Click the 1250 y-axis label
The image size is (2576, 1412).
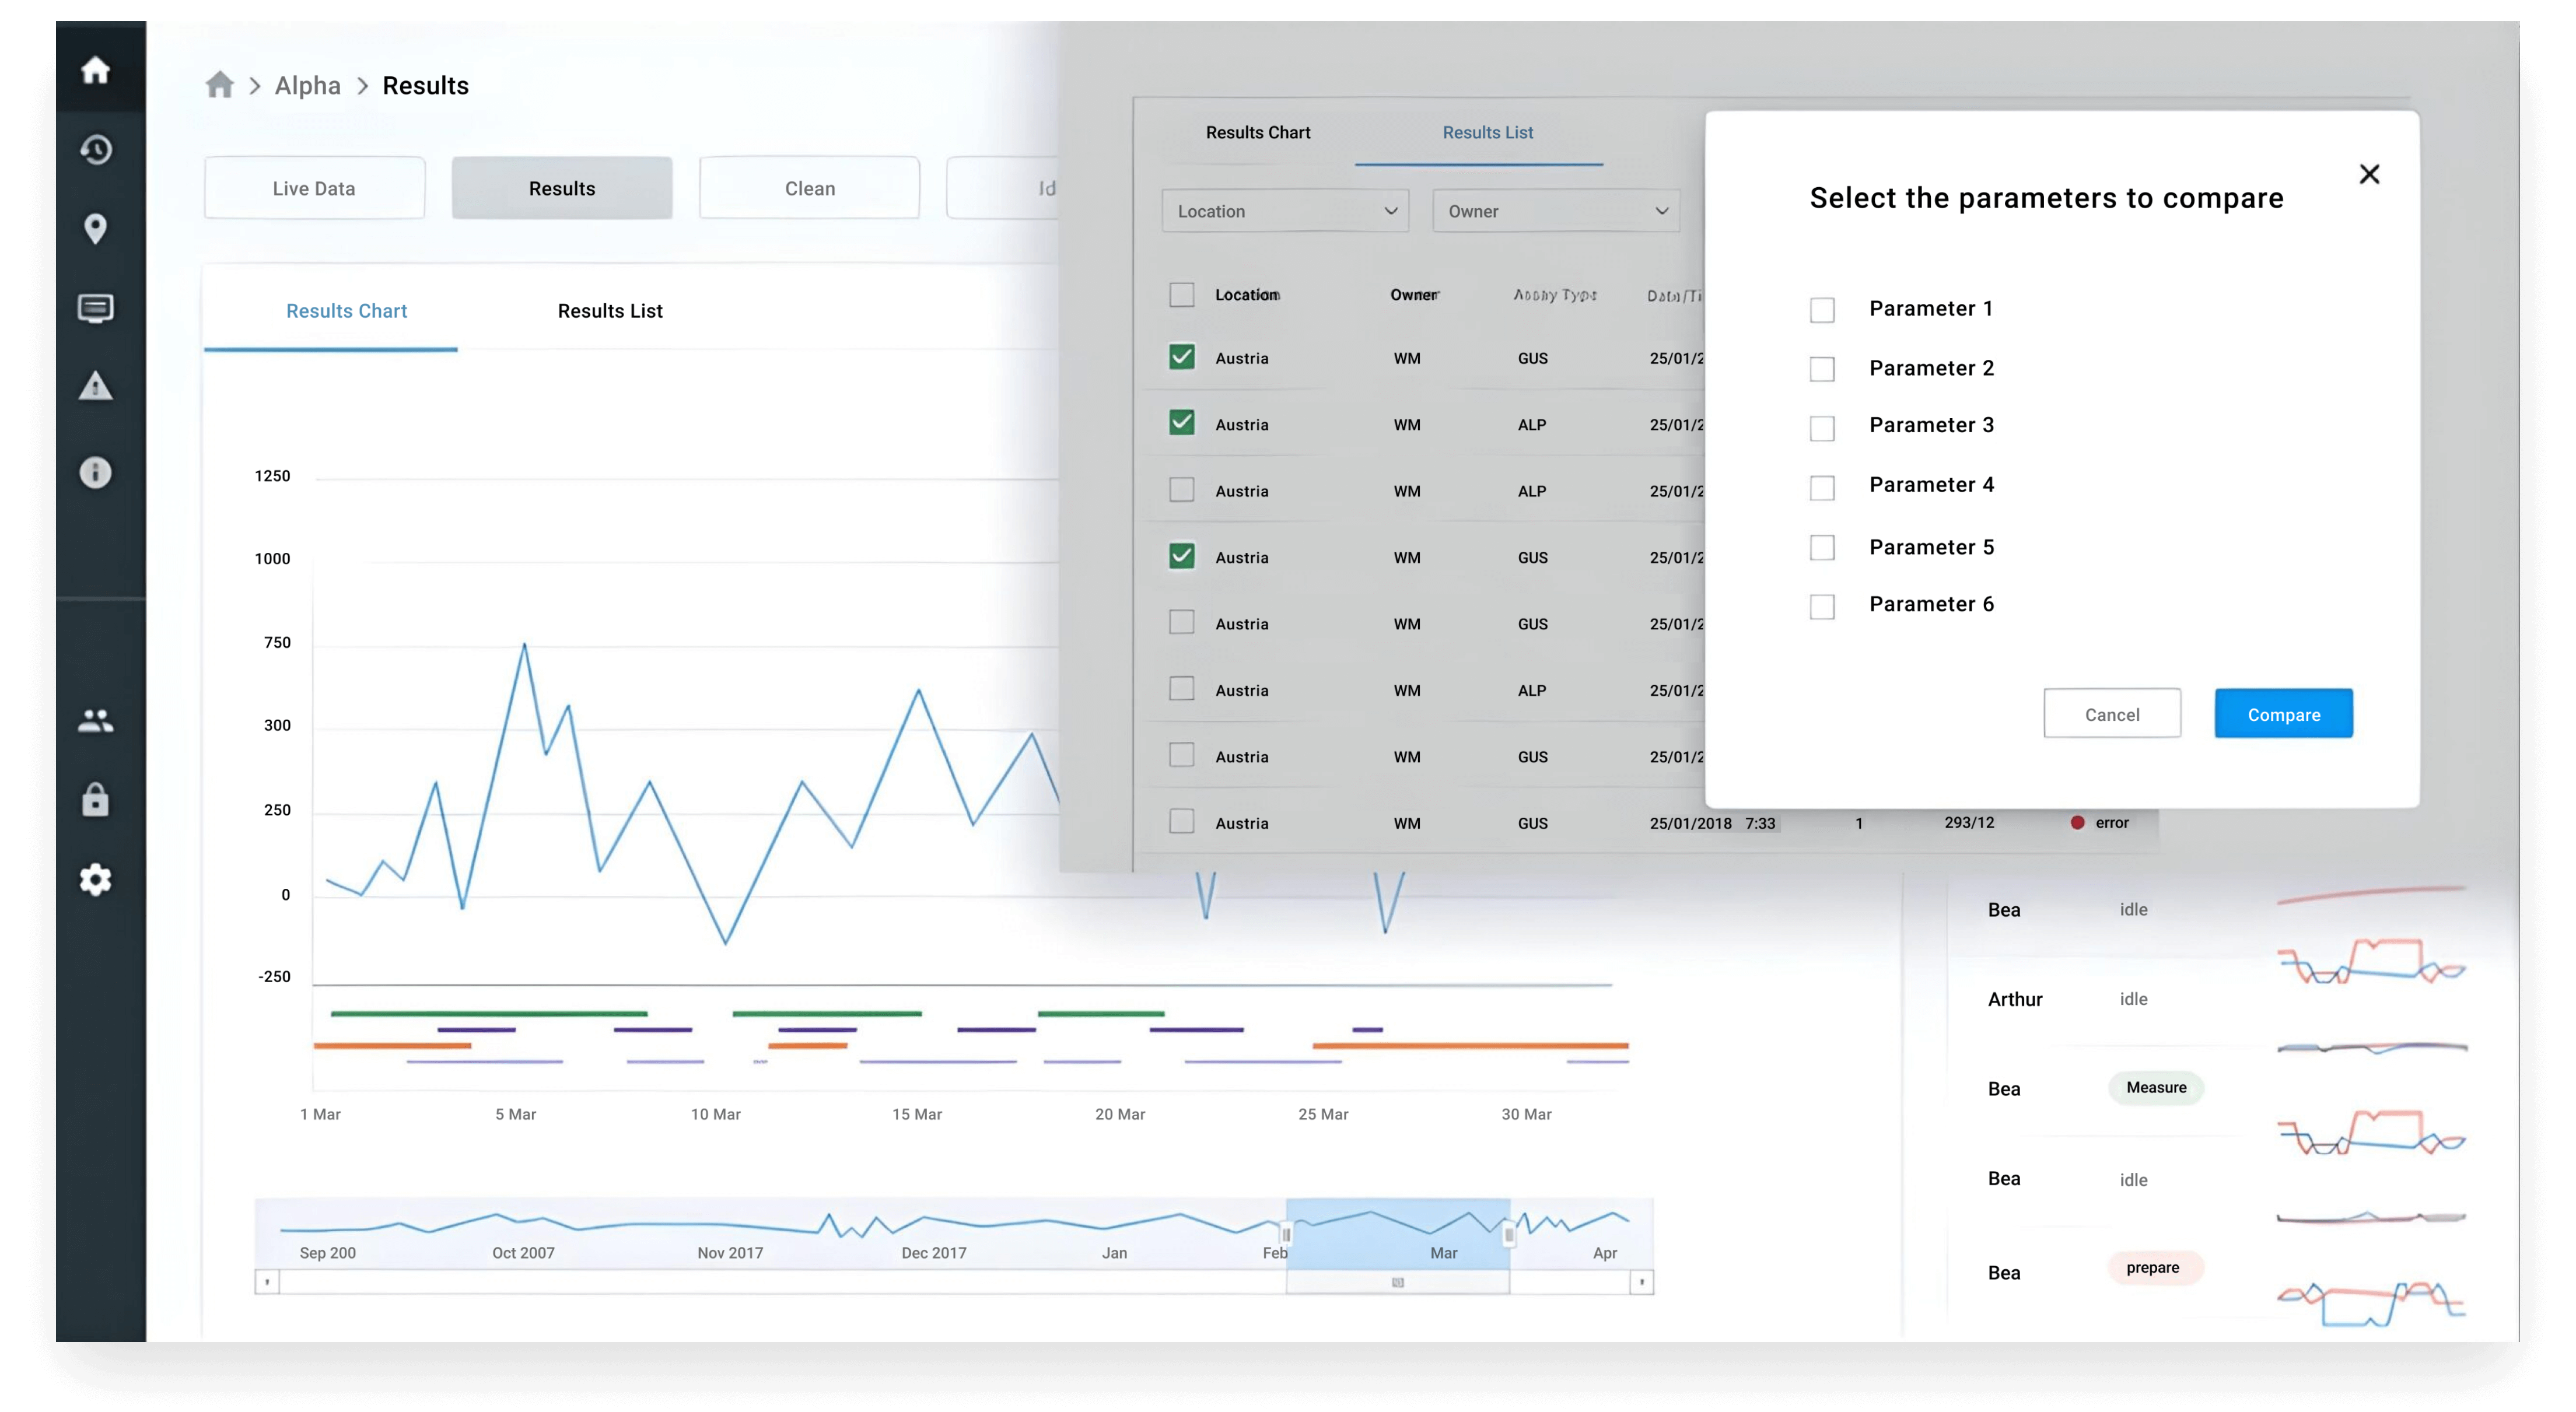tap(272, 476)
